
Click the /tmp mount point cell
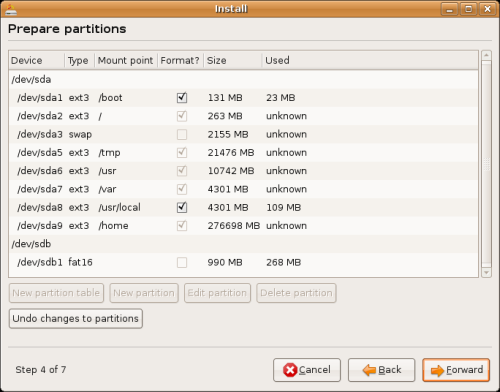(x=109, y=153)
